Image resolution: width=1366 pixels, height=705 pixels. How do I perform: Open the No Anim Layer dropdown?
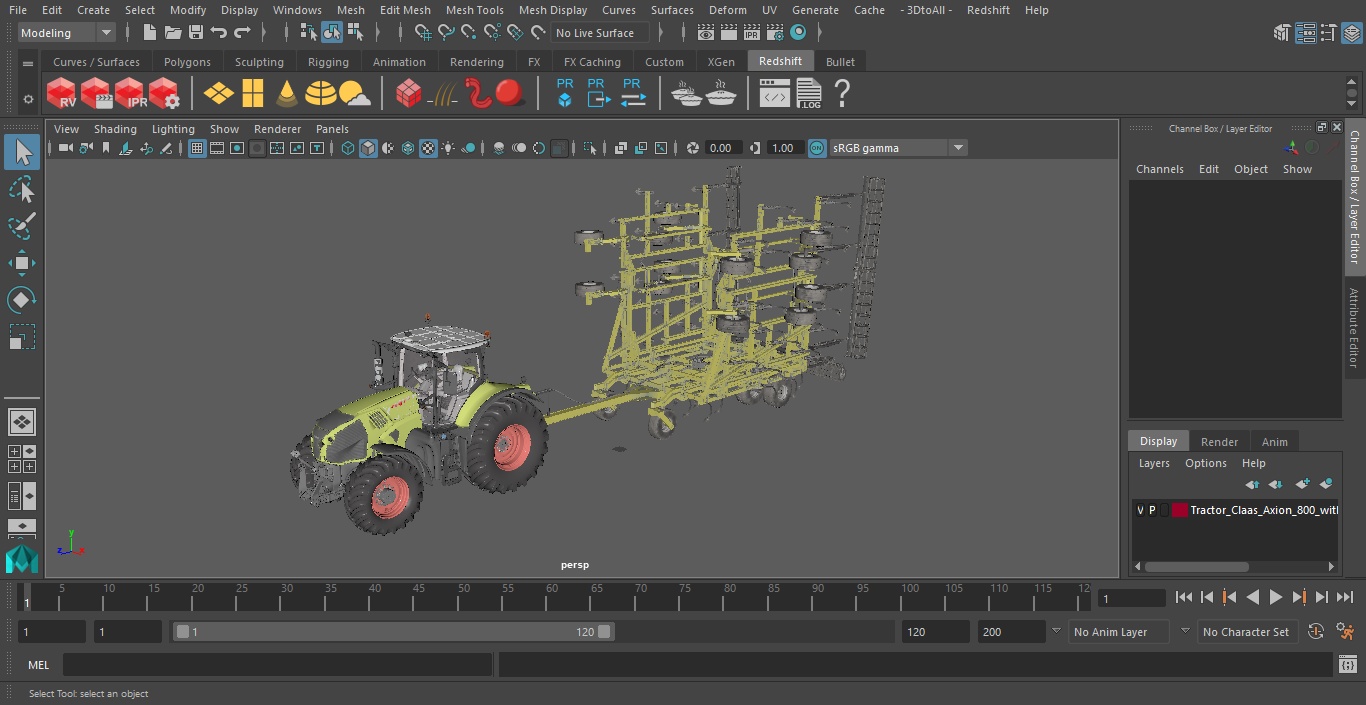[x=1119, y=632]
